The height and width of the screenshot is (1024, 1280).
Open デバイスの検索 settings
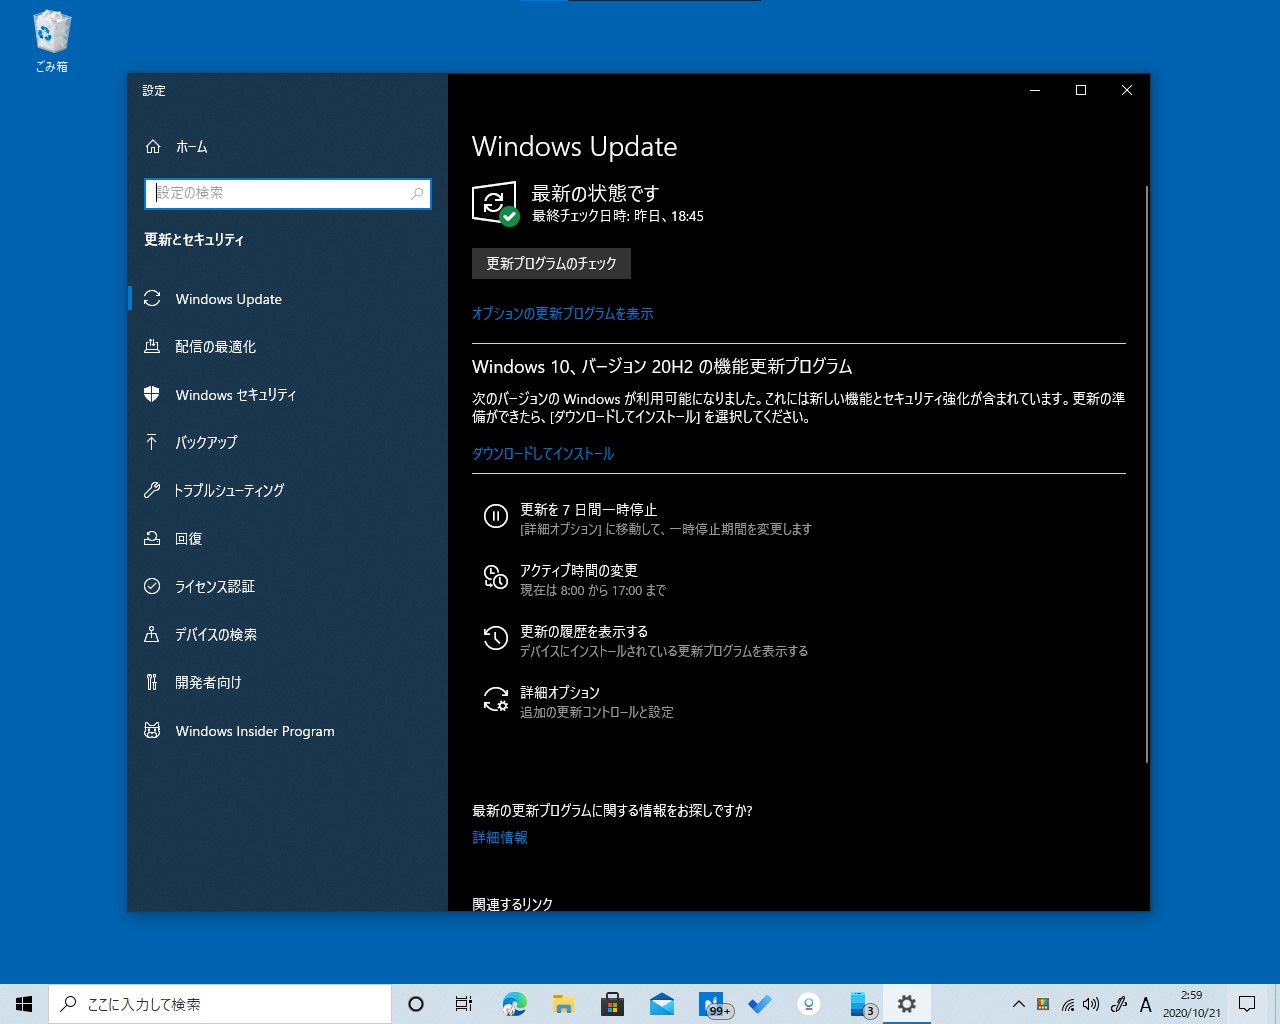[x=216, y=634]
